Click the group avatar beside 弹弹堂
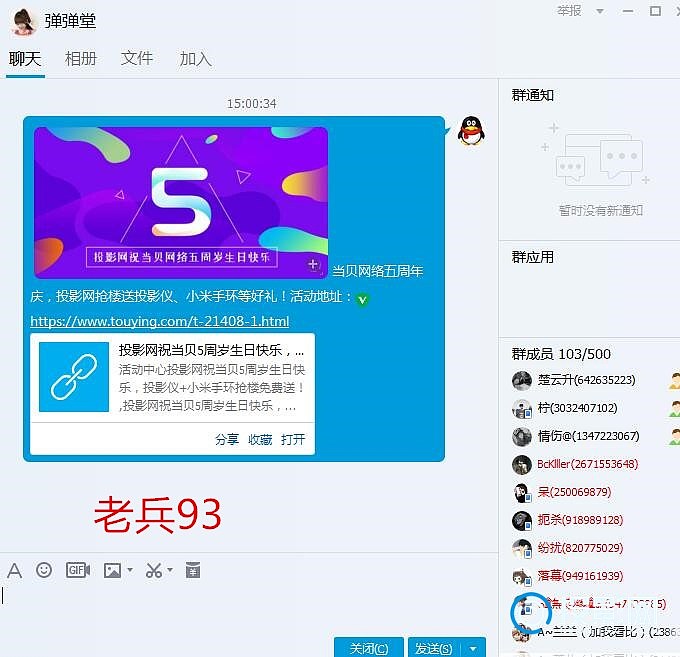This screenshot has height=657, width=680. tap(23, 21)
